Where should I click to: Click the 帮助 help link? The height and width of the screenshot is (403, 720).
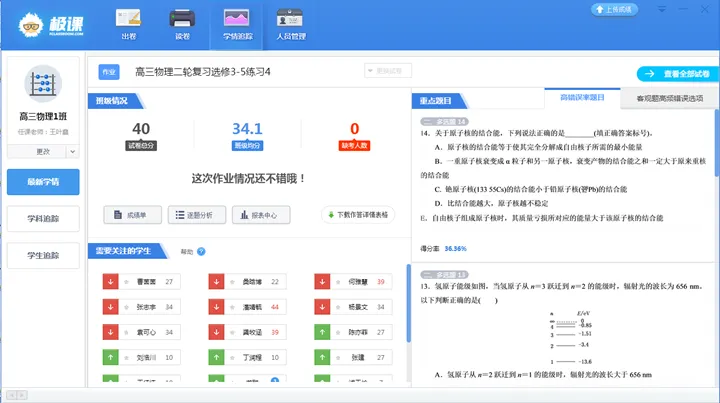tap(187, 252)
